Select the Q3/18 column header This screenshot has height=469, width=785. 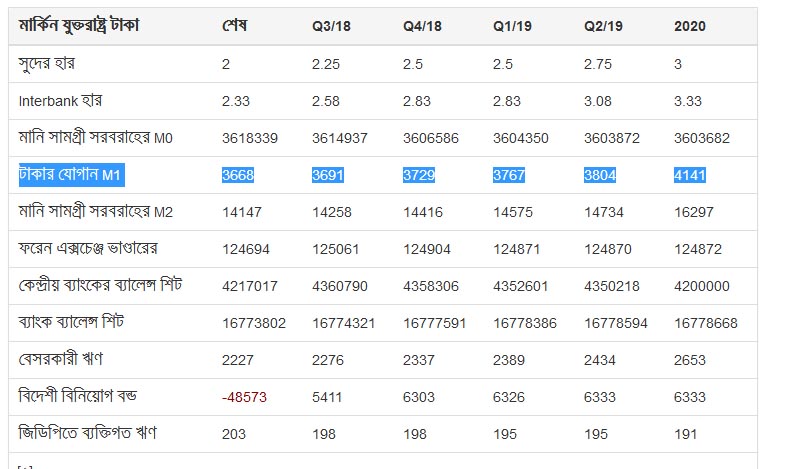pos(331,26)
